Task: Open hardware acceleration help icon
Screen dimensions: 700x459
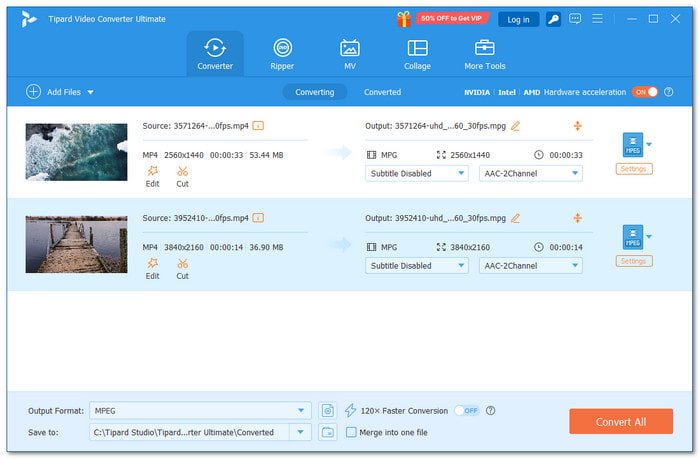Action: 668,92
